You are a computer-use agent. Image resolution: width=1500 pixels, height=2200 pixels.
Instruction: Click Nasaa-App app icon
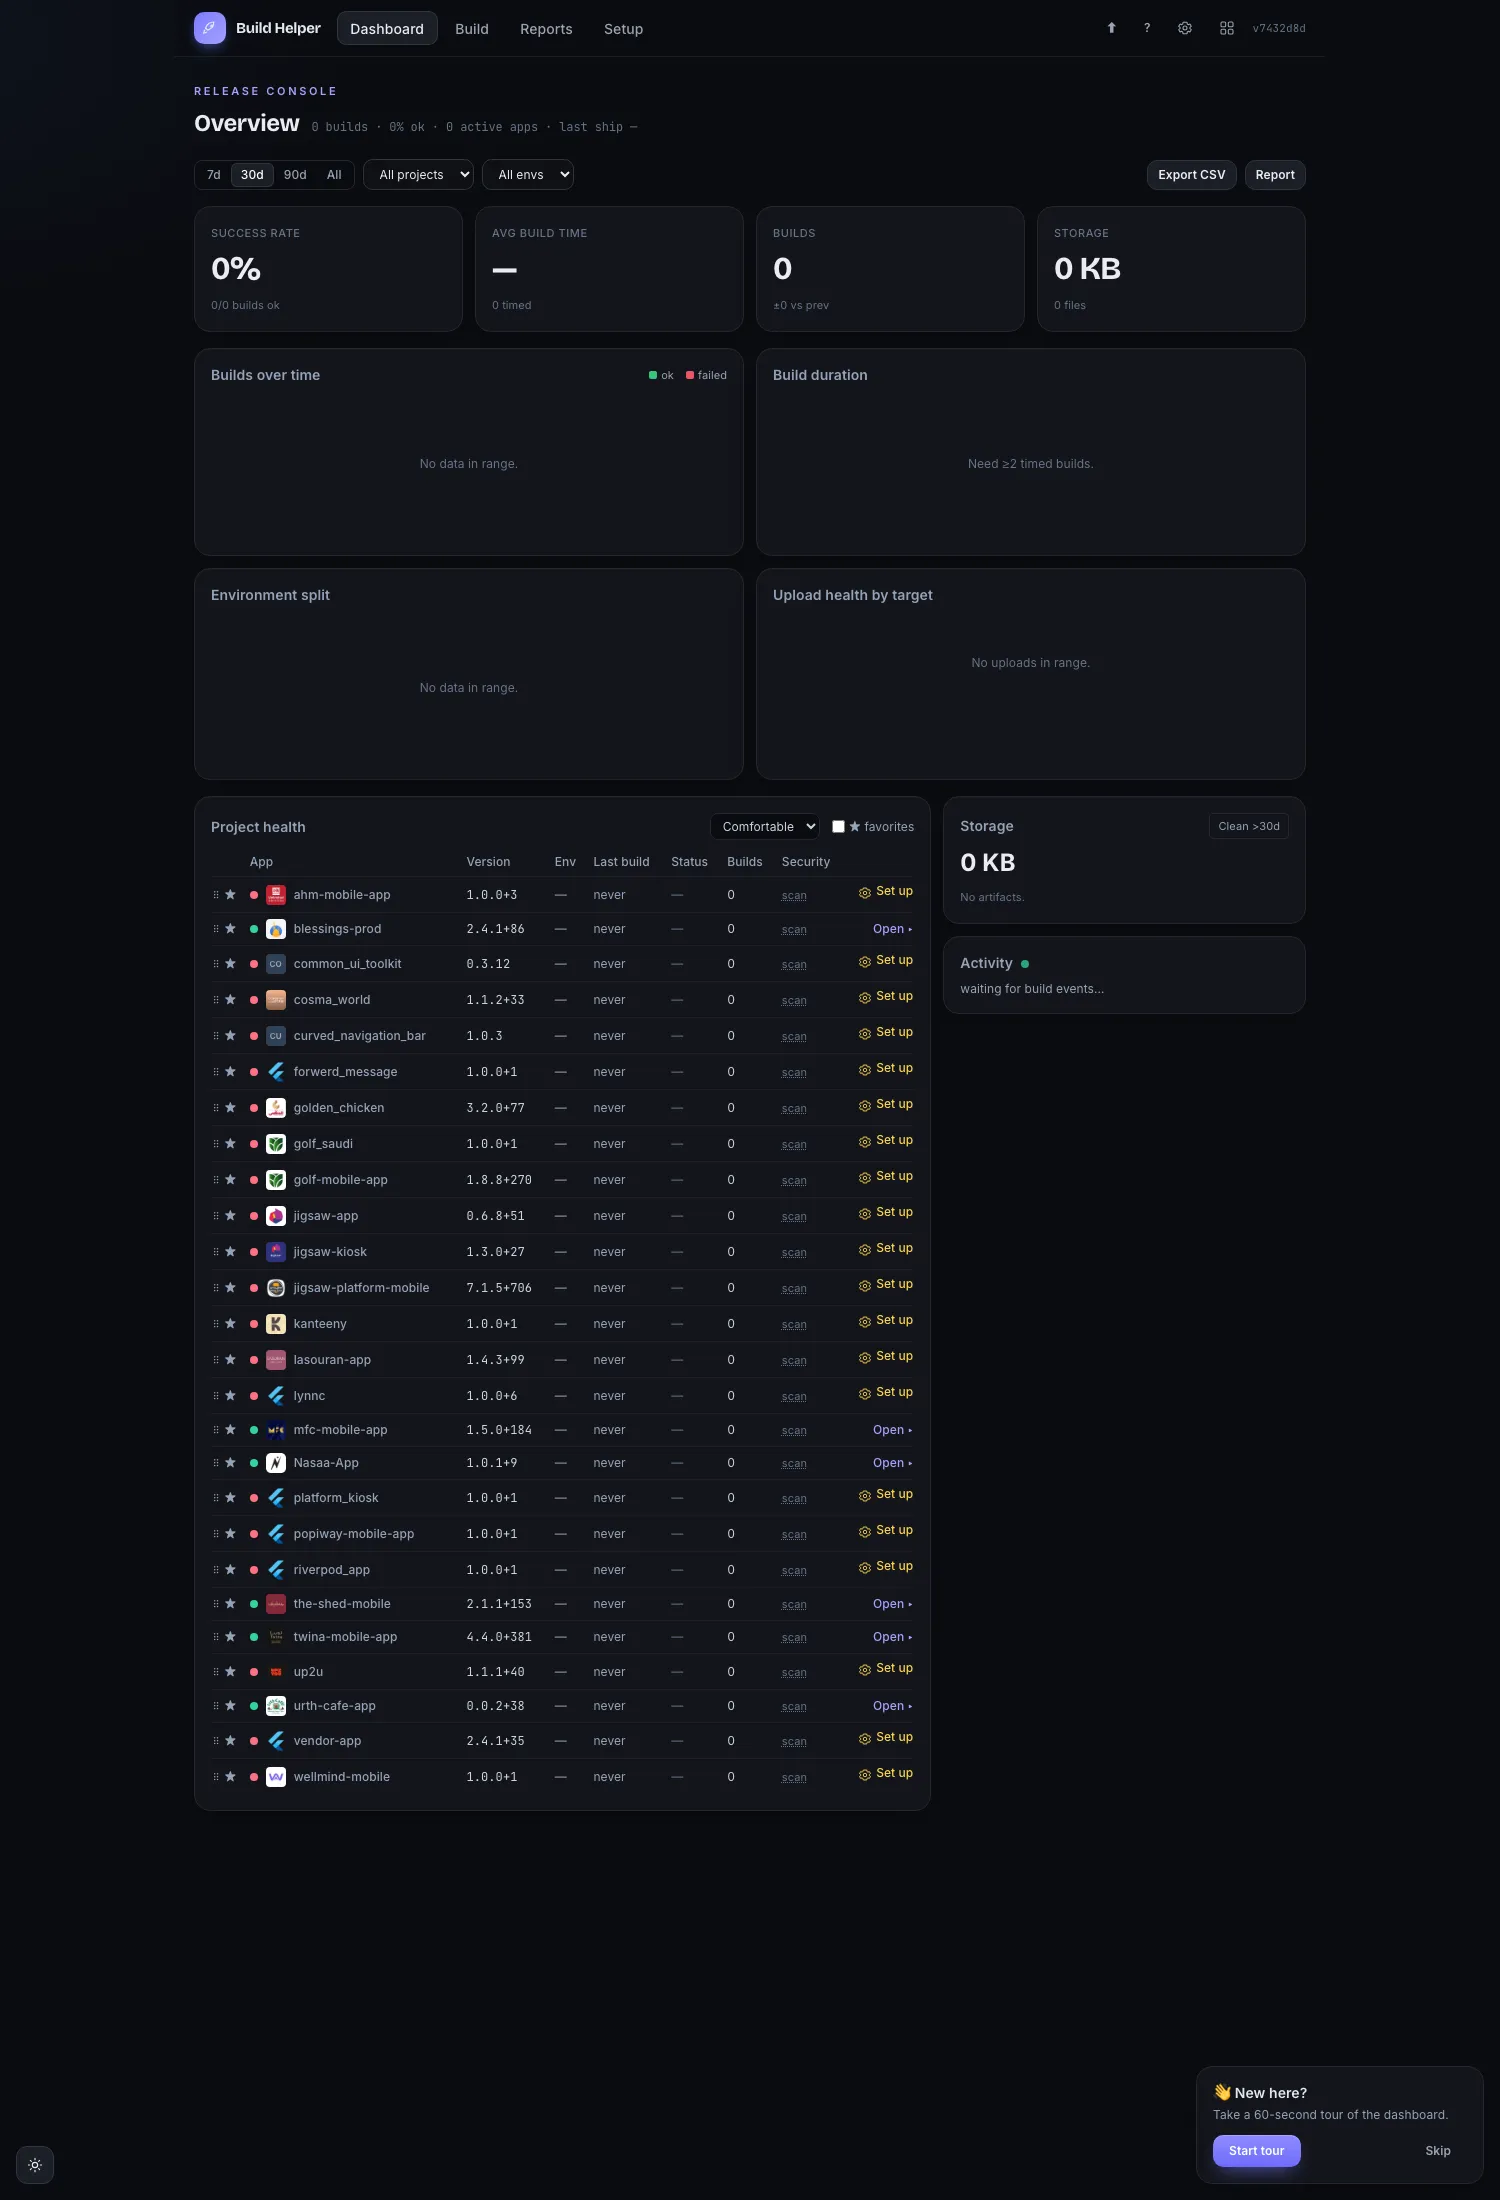pyautogui.click(x=276, y=1463)
